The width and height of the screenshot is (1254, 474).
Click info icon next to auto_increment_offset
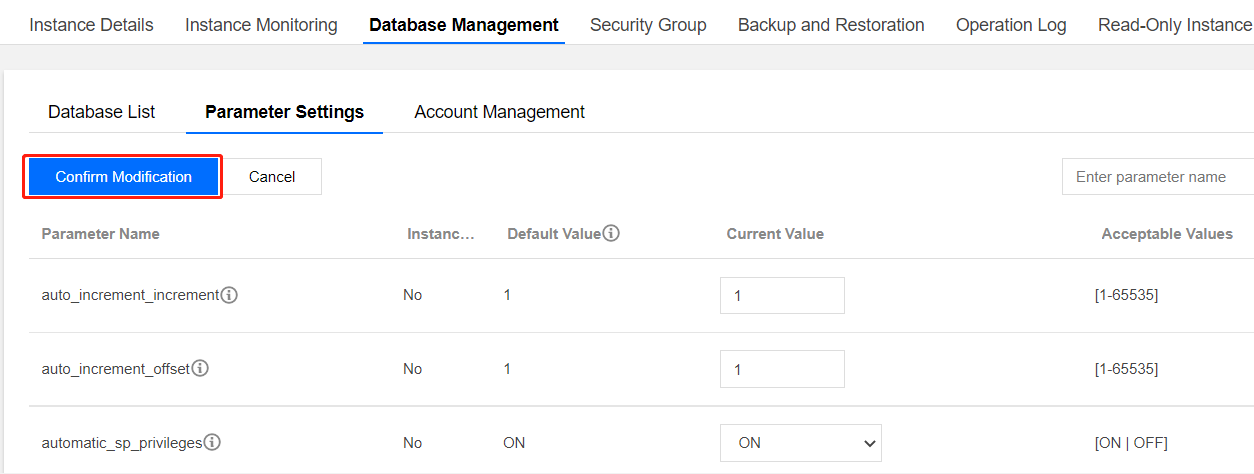200,369
